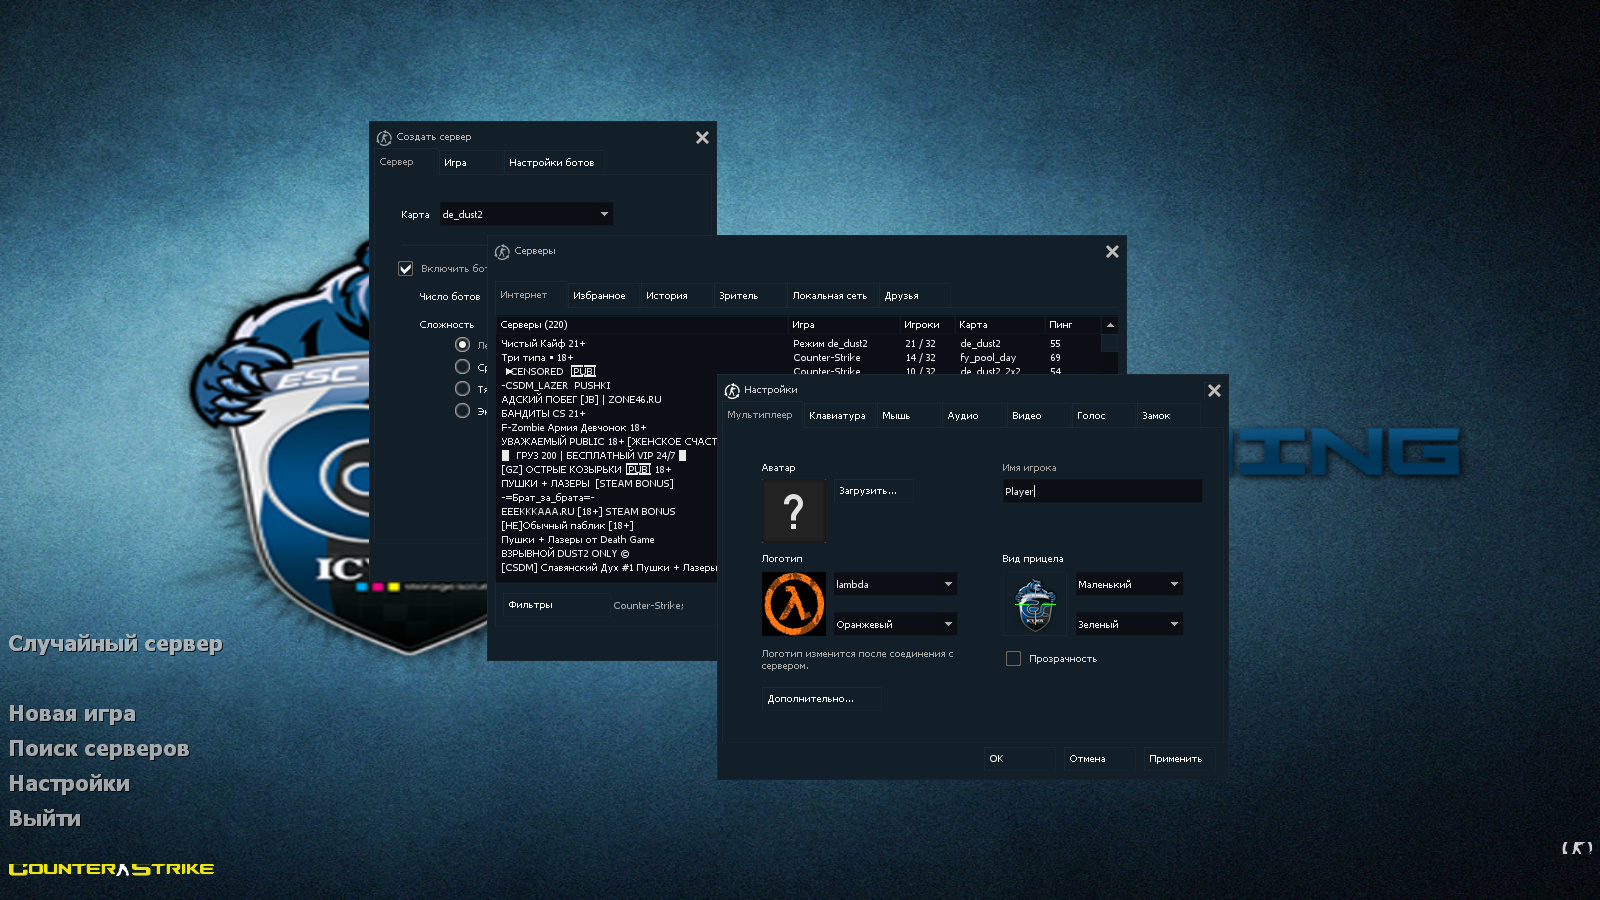Click the Имя игрока text field
The image size is (1600, 900).
pos(1101,491)
